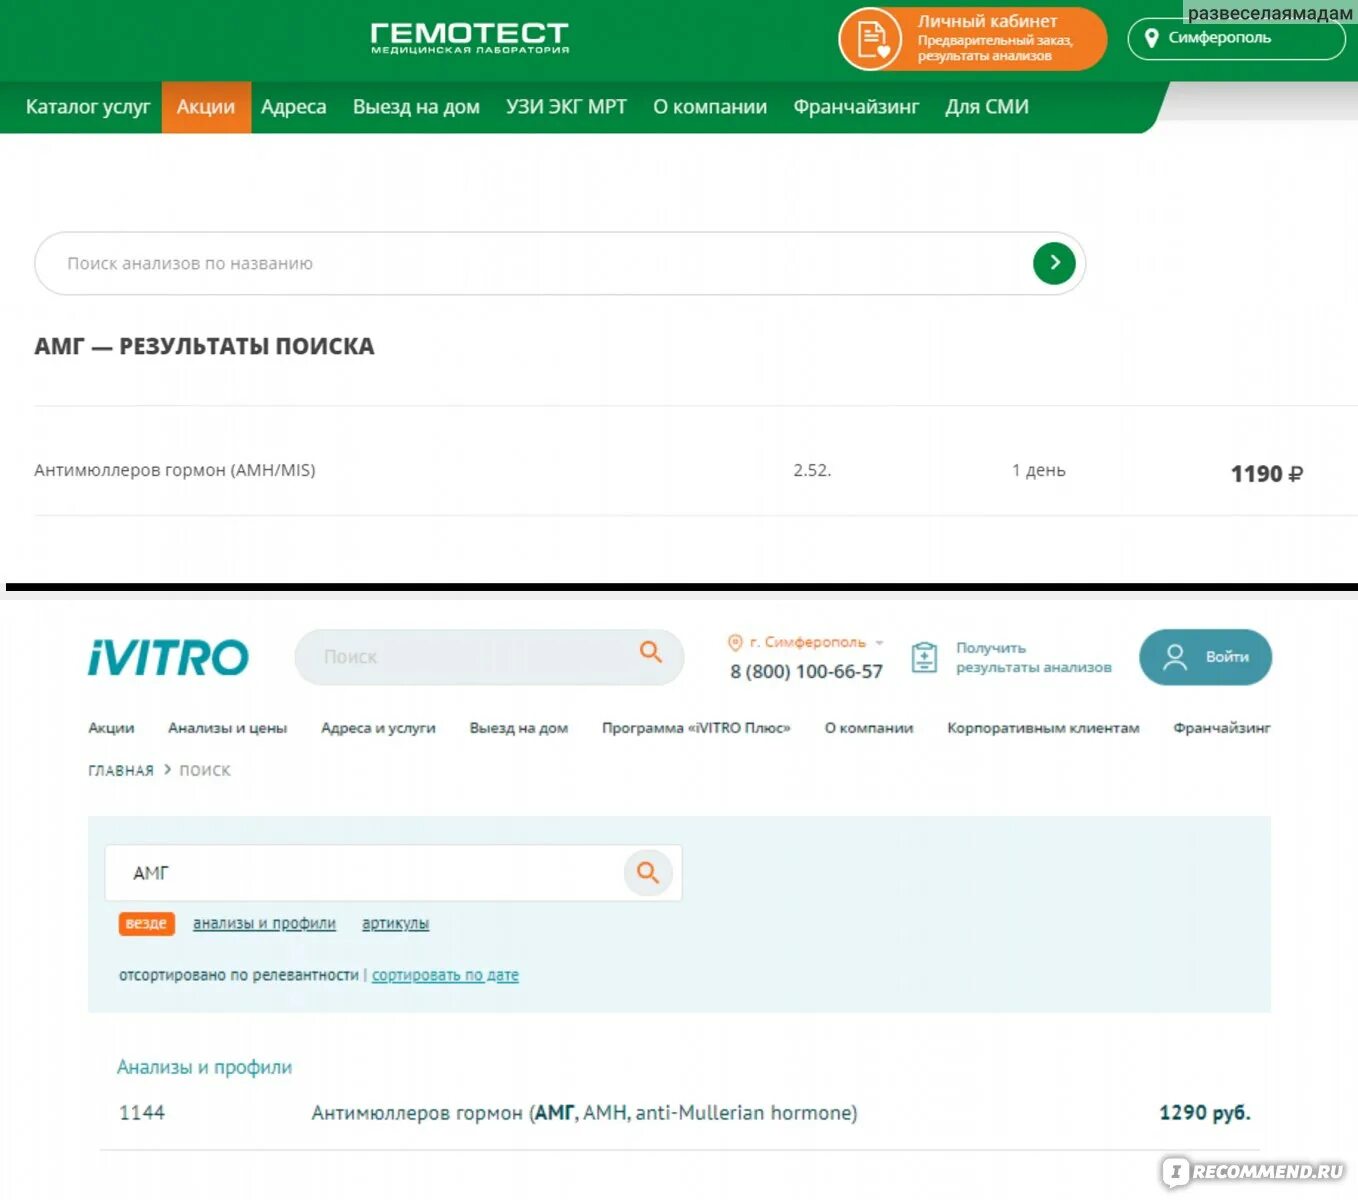
Task: Filter by анализы и профили
Action: [264, 923]
